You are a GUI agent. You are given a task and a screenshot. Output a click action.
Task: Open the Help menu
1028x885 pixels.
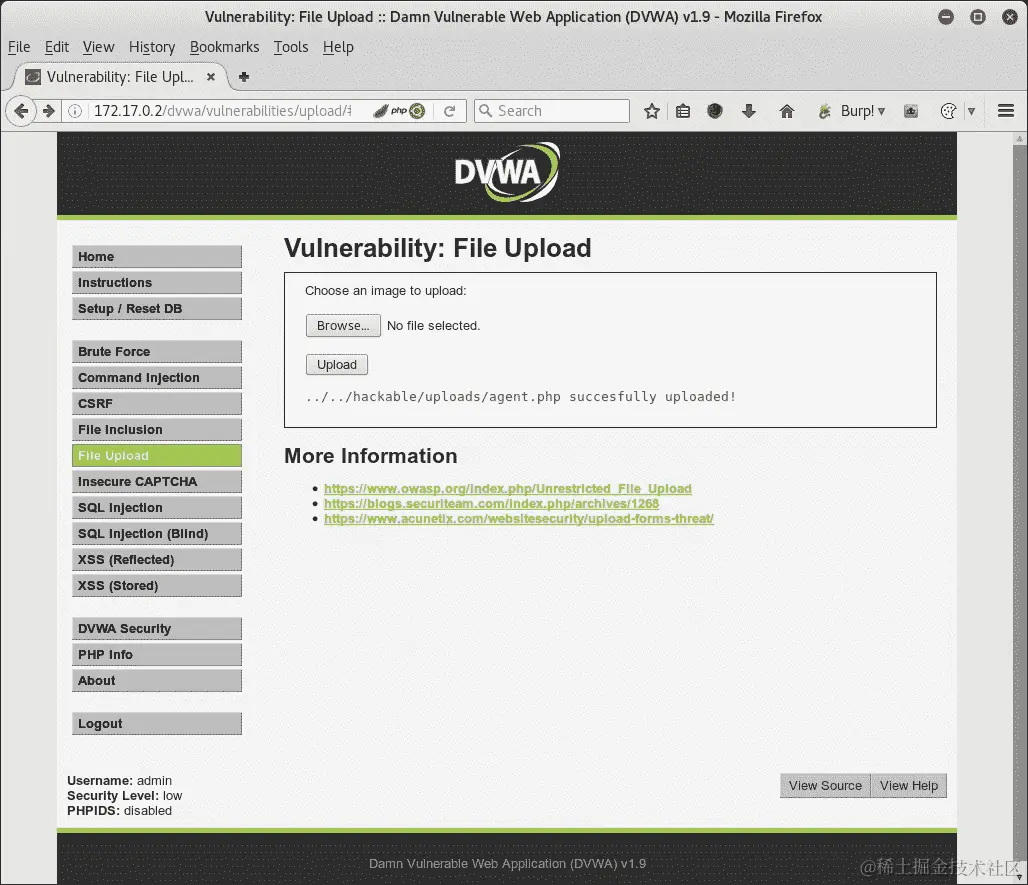coord(338,47)
